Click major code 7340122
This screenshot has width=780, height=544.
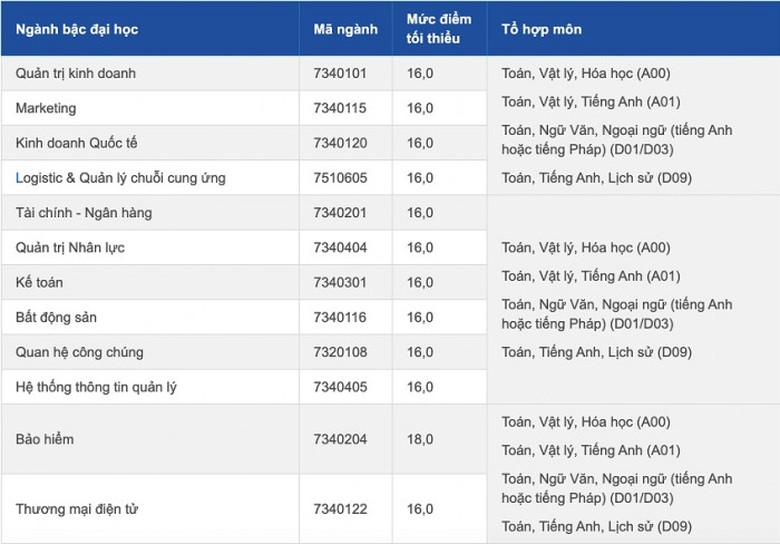coord(340,509)
